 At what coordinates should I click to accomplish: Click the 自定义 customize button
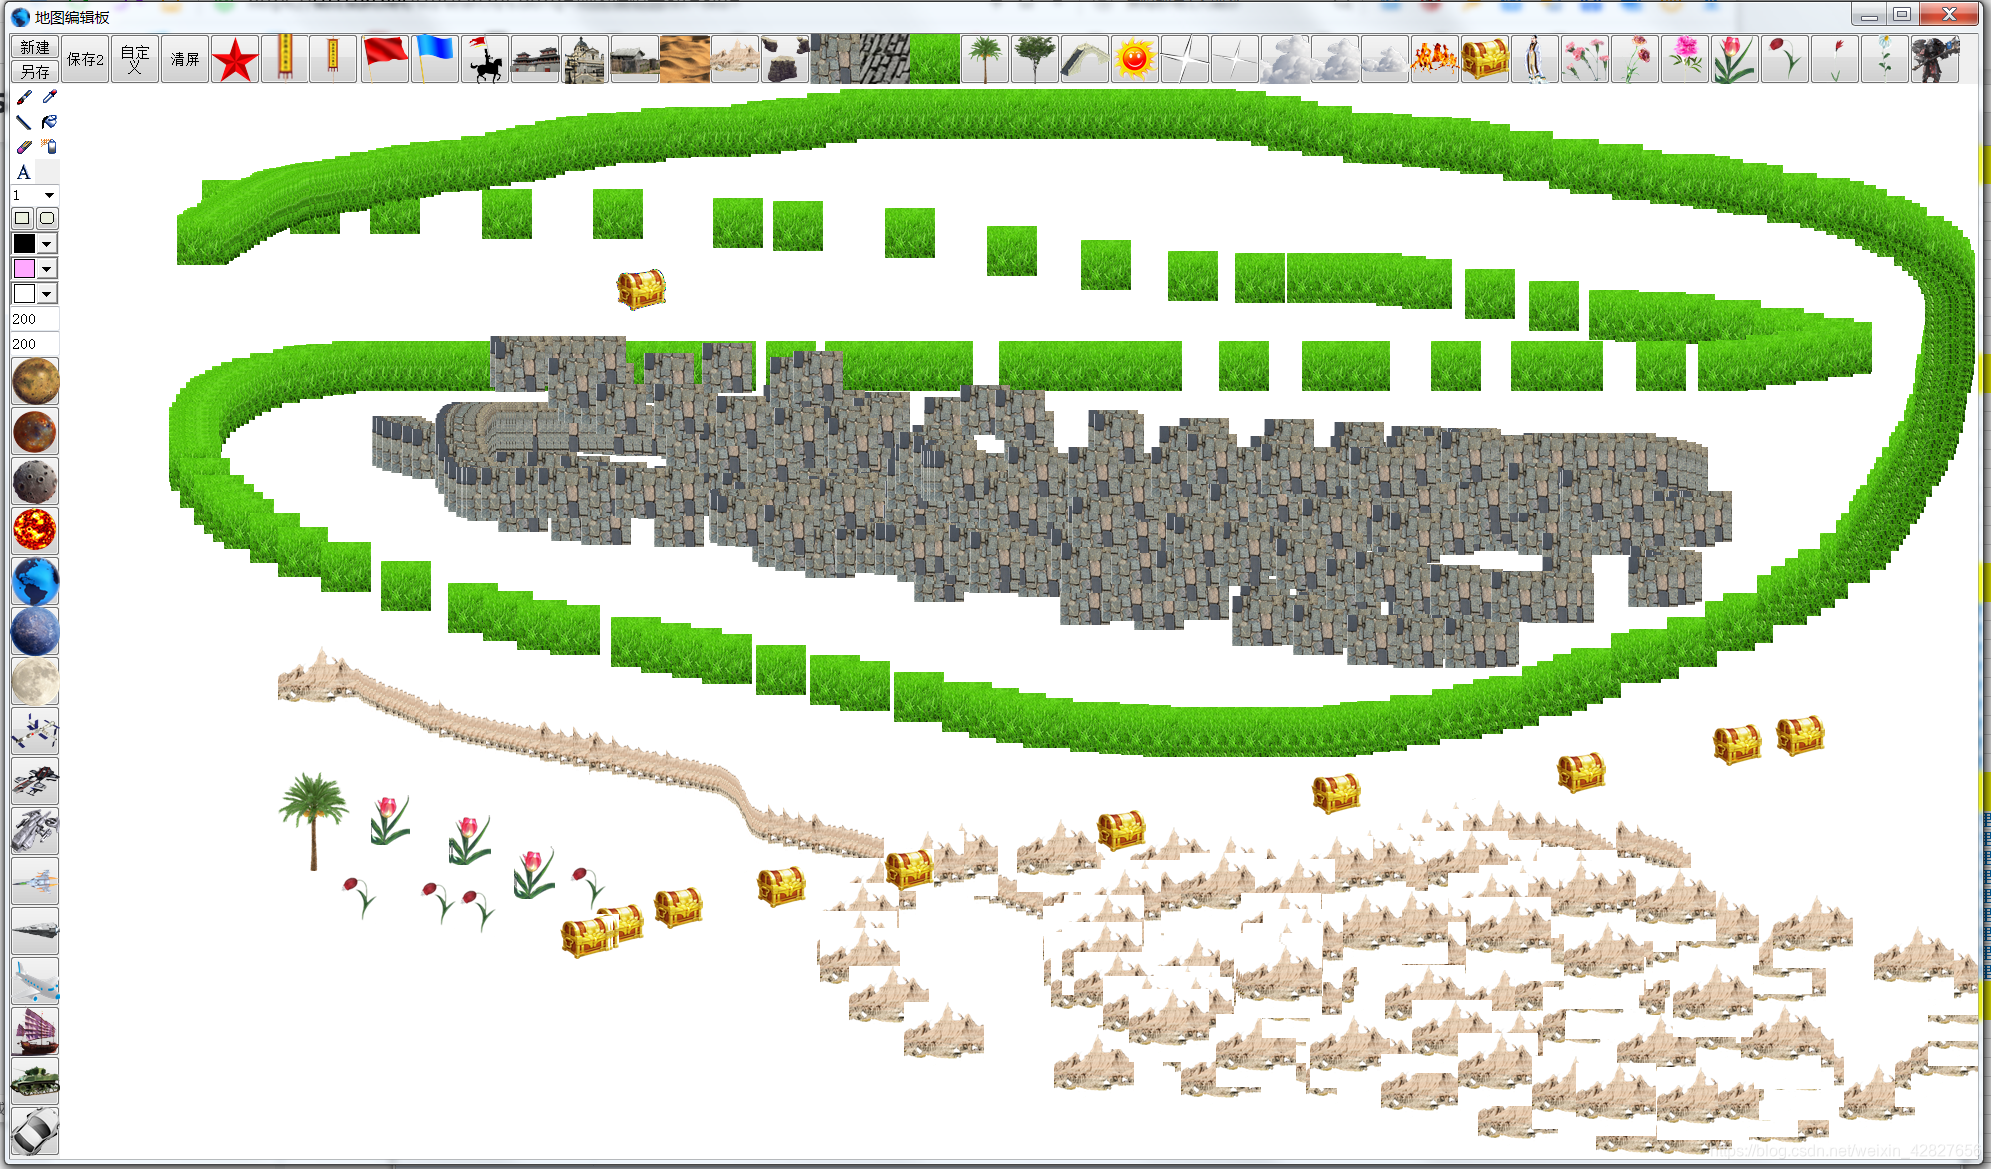135,59
